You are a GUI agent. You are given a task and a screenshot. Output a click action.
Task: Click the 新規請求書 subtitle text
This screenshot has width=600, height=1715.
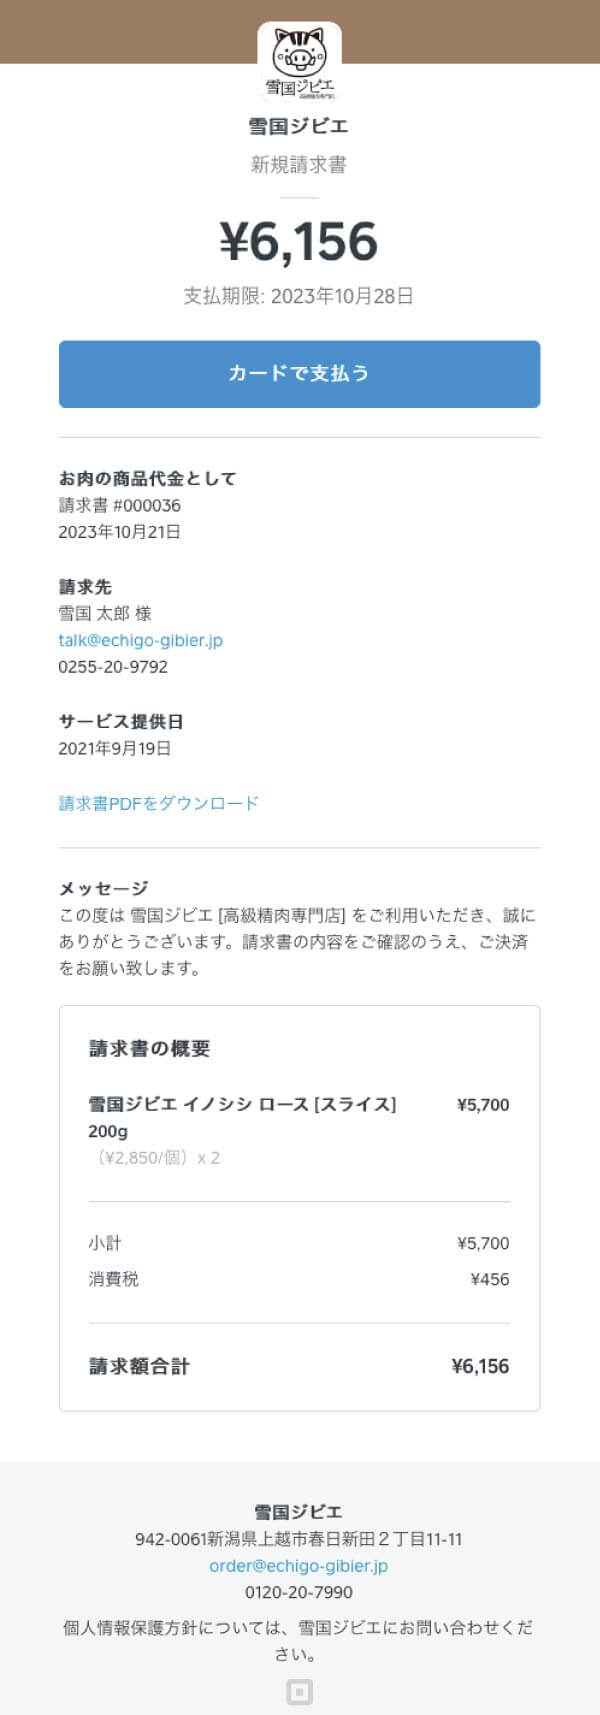pos(298,165)
